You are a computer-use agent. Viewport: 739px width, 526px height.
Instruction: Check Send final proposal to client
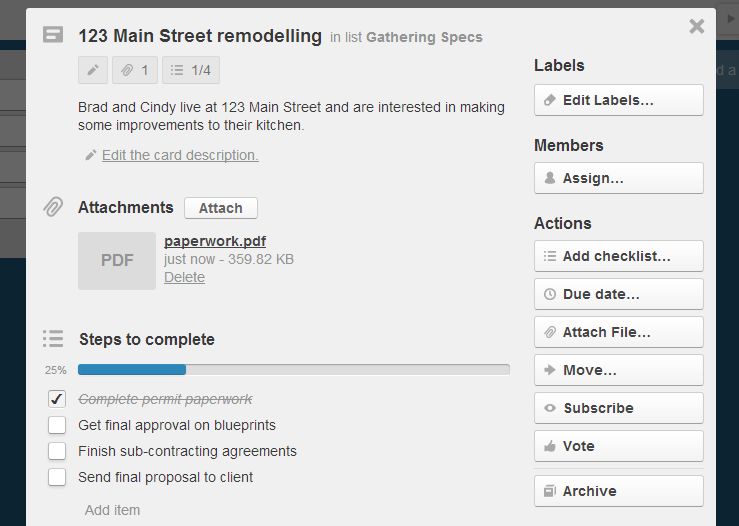tap(57, 477)
